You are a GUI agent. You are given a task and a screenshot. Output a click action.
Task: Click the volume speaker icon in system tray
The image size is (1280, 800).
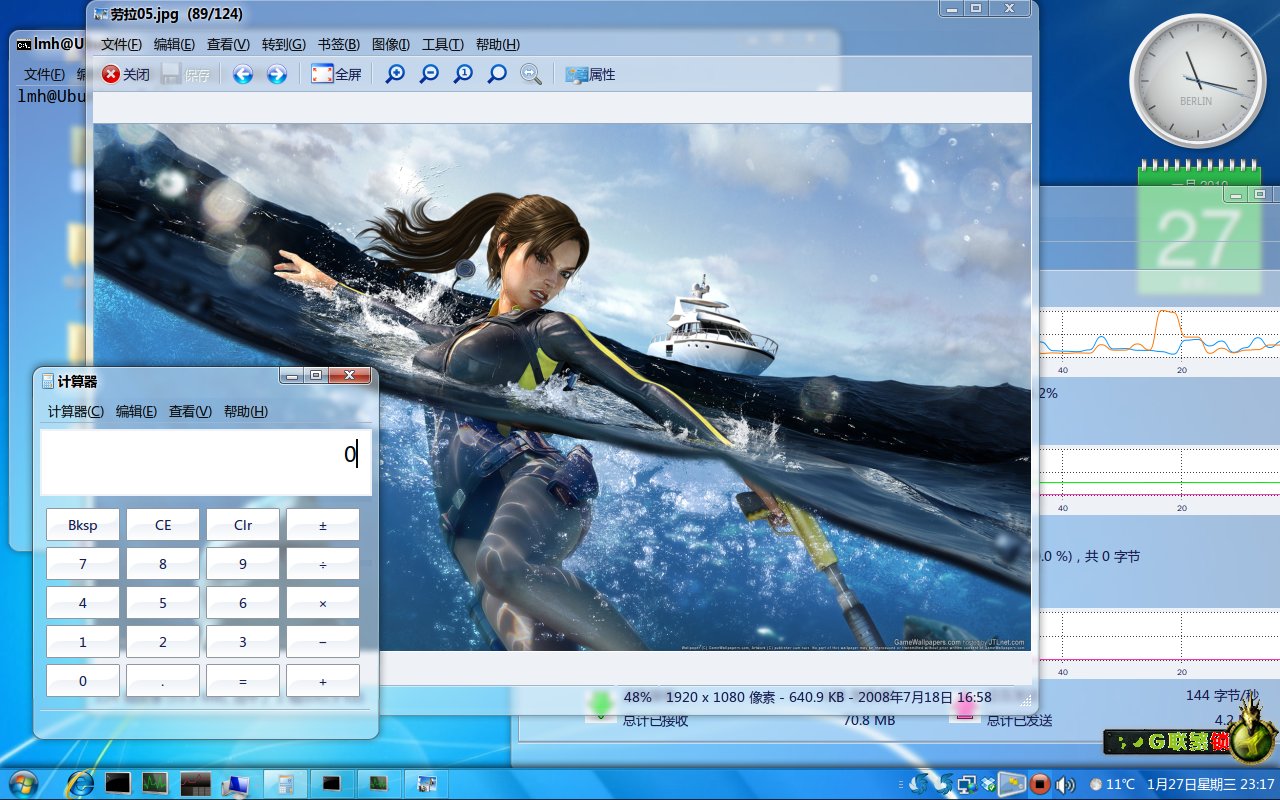(x=1065, y=784)
